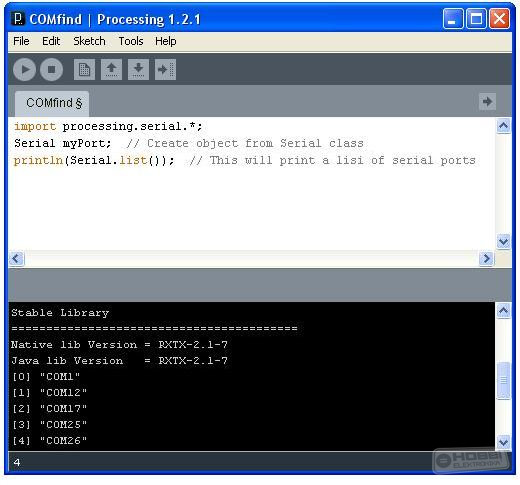Click the editor's scroll down arrow
This screenshot has height=485, width=520.
point(503,241)
